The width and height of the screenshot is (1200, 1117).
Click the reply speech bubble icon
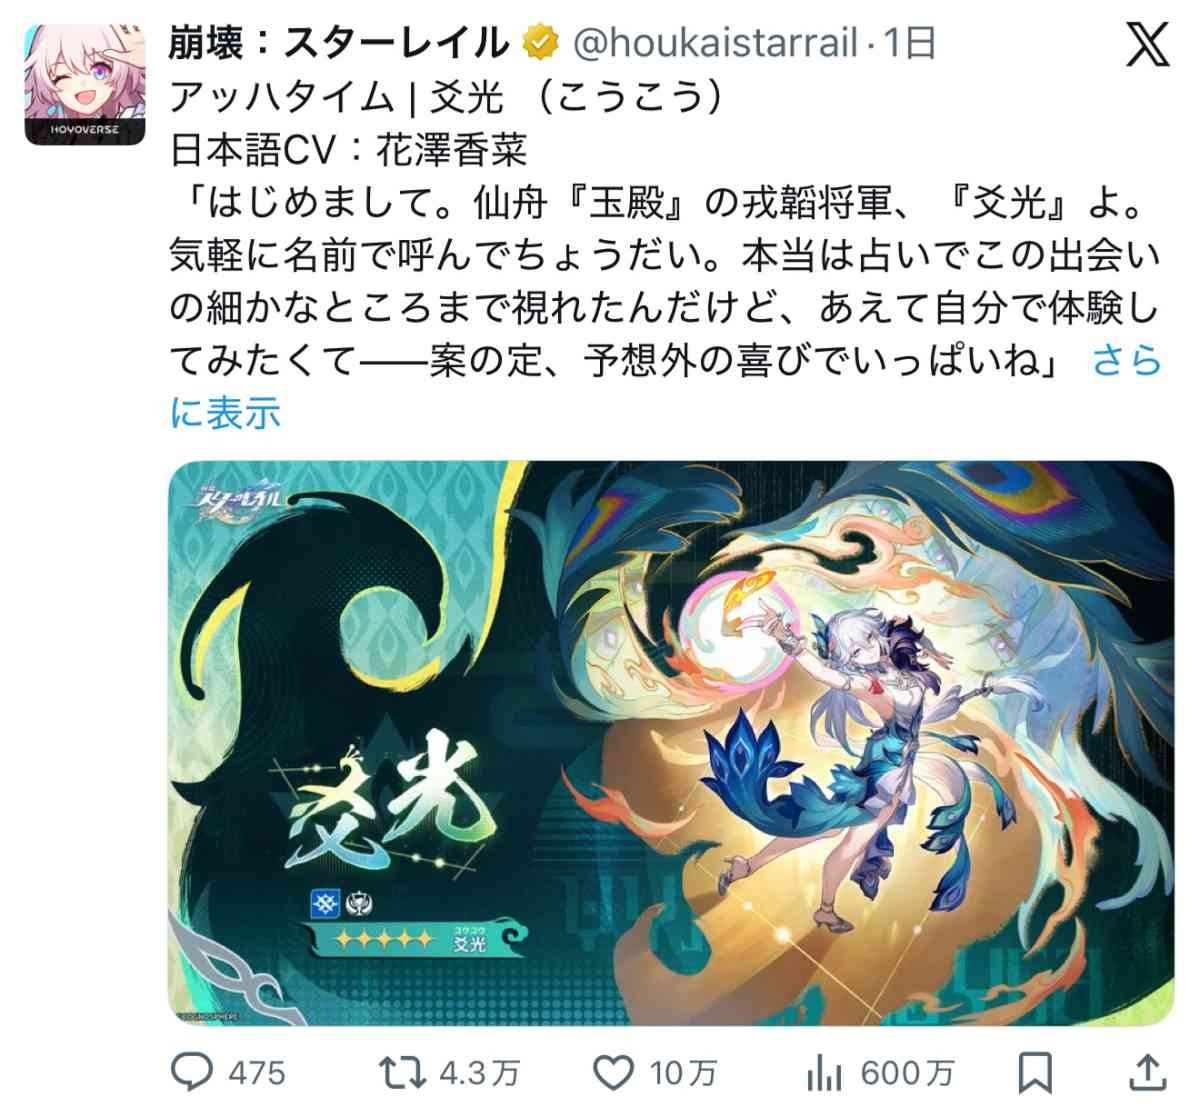point(192,1073)
